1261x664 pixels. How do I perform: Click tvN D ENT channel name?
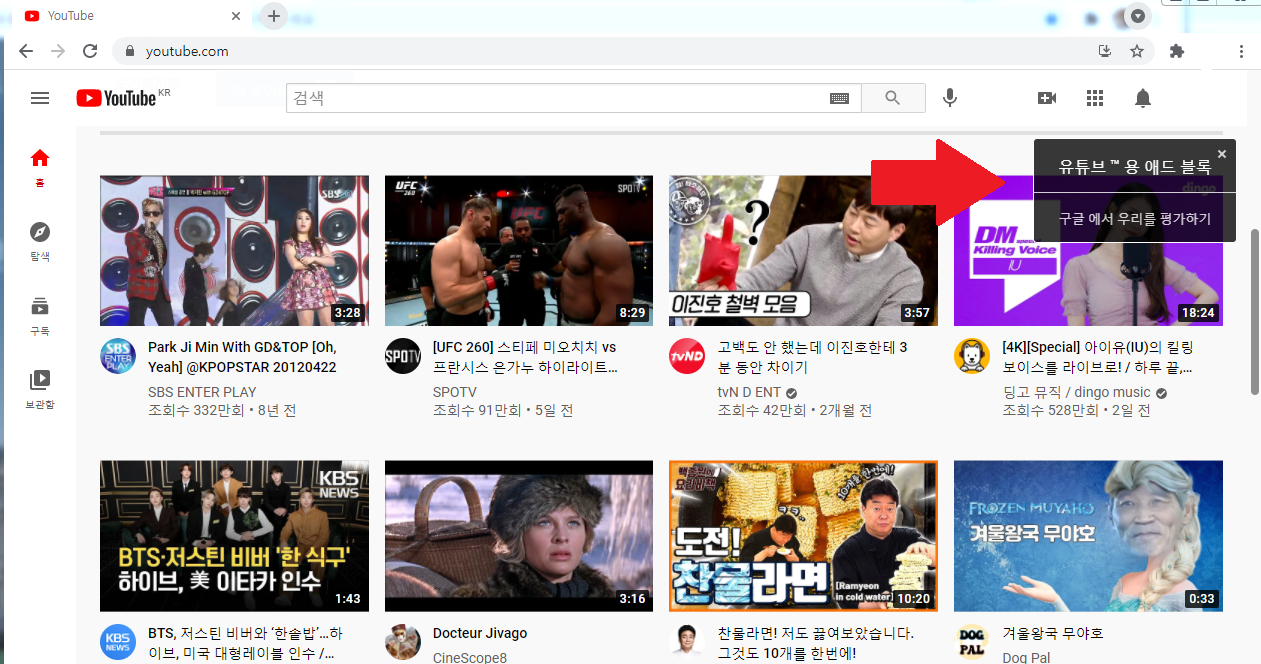tap(749, 392)
